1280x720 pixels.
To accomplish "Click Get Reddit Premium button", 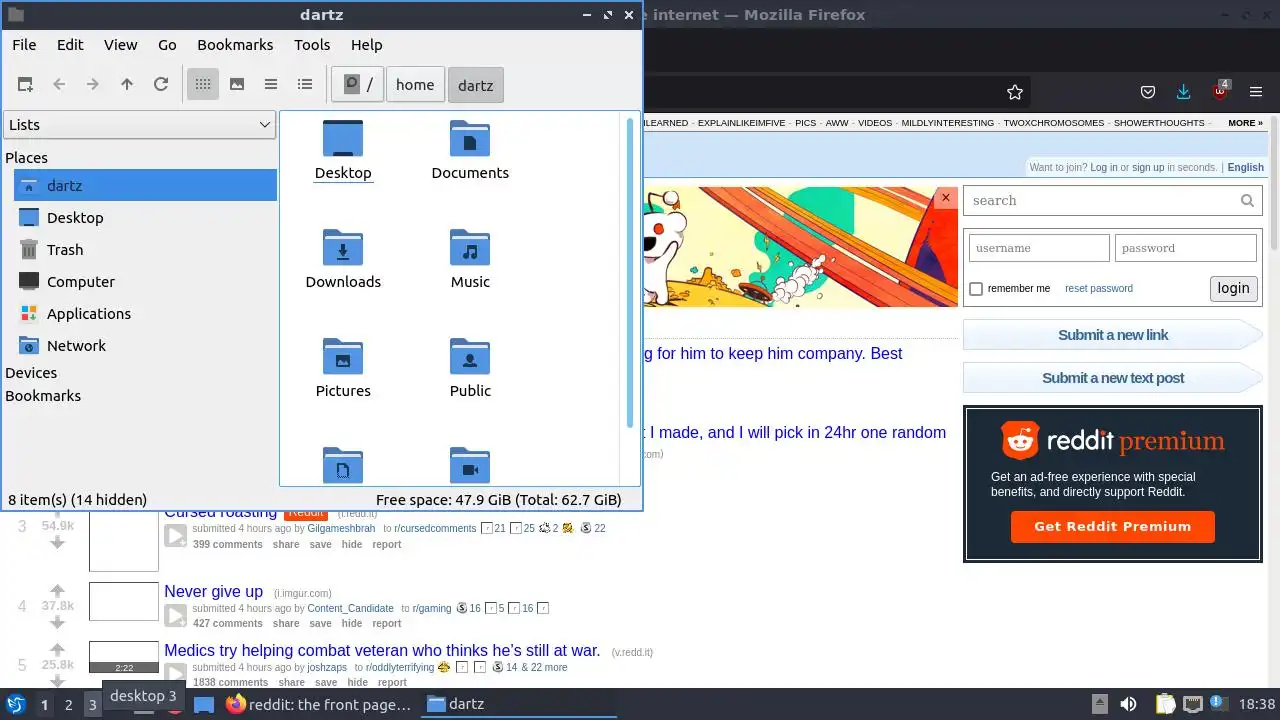I will click(1113, 527).
